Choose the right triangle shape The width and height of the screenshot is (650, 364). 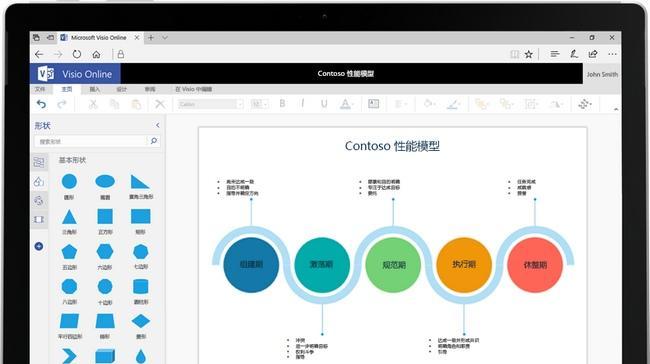(140, 182)
